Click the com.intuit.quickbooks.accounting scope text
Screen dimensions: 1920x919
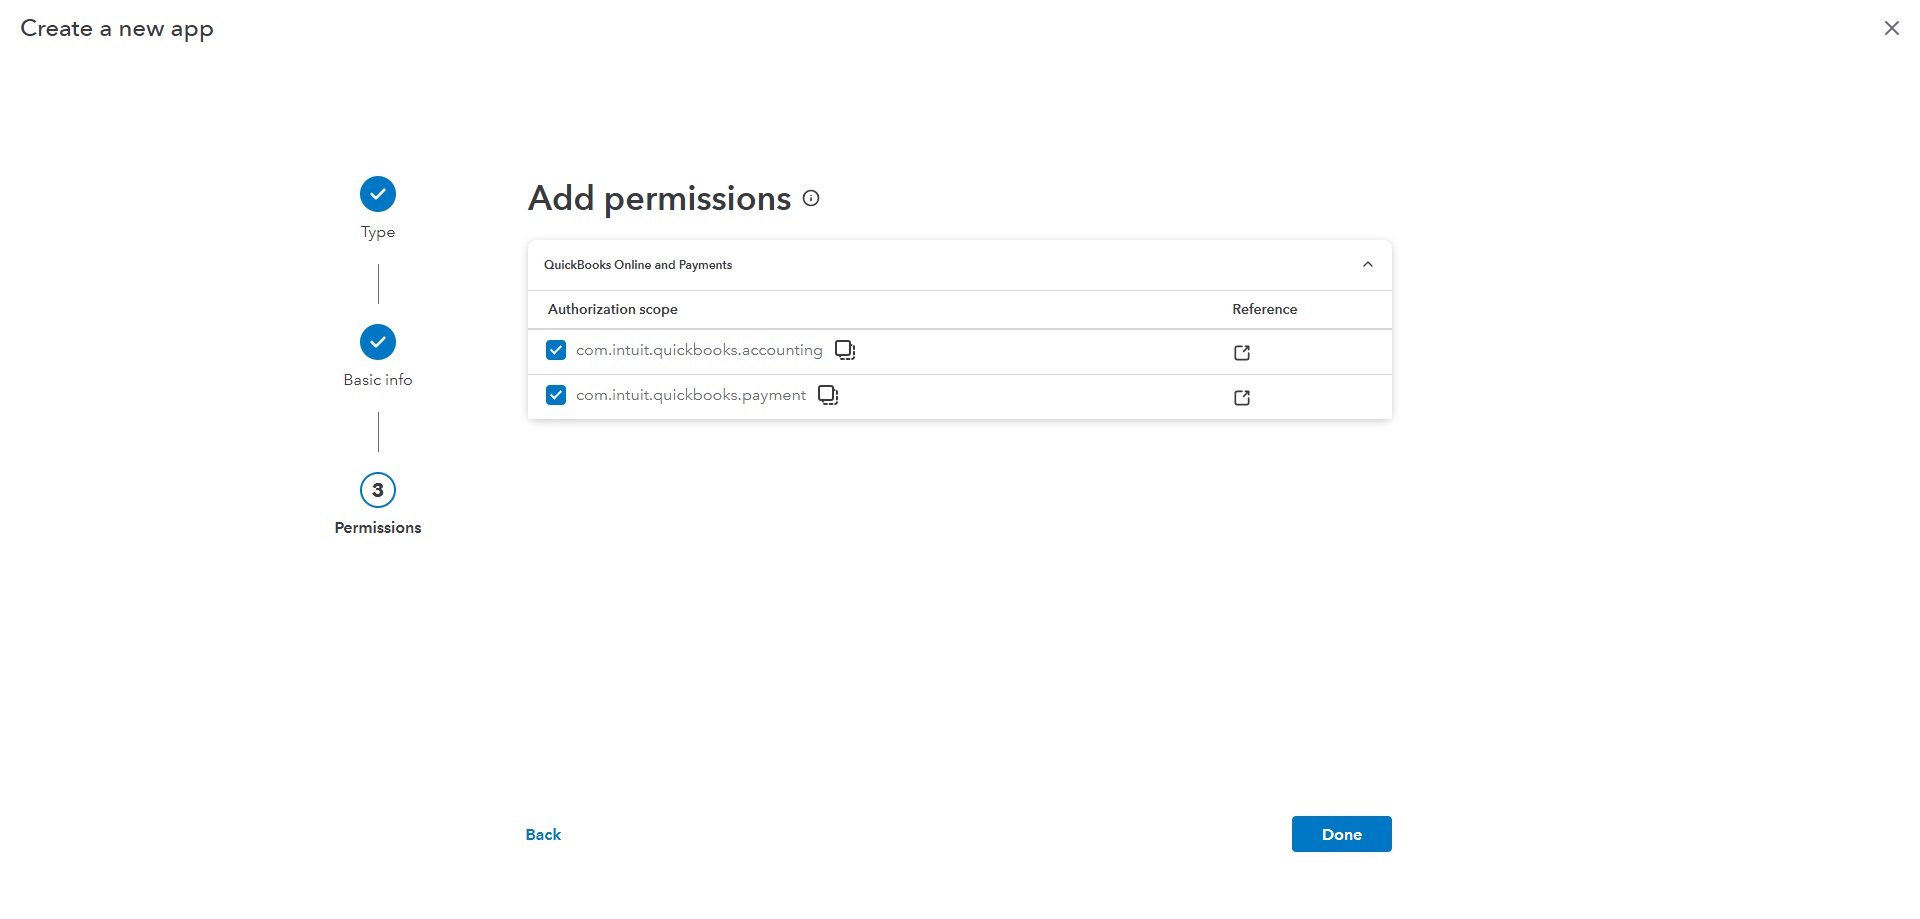click(699, 350)
